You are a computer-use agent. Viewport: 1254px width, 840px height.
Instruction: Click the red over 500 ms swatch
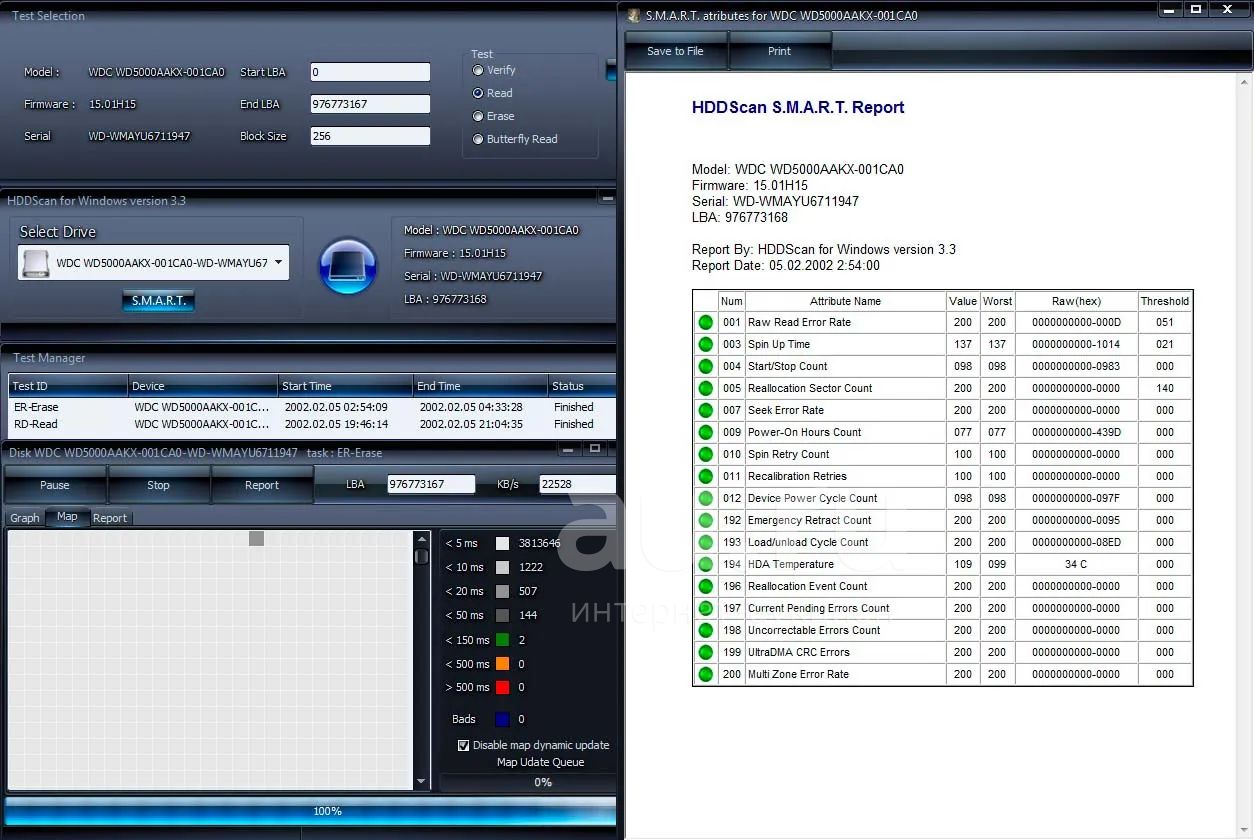(502, 687)
